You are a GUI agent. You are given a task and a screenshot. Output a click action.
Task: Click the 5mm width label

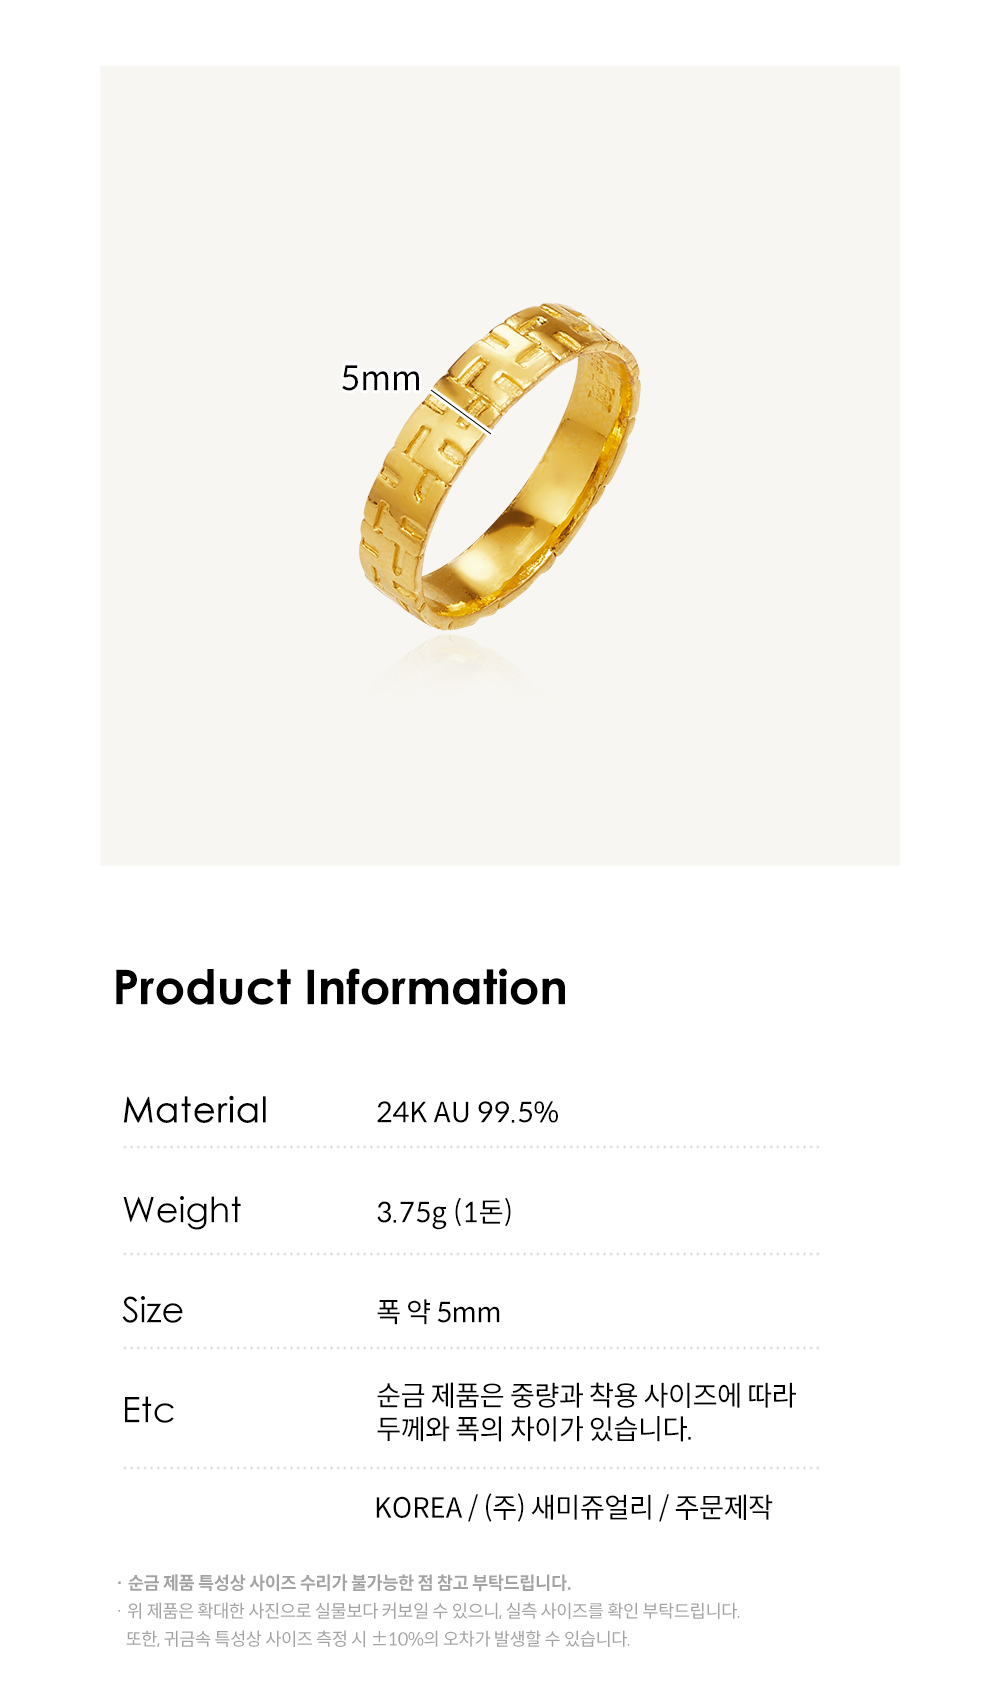pos(381,378)
